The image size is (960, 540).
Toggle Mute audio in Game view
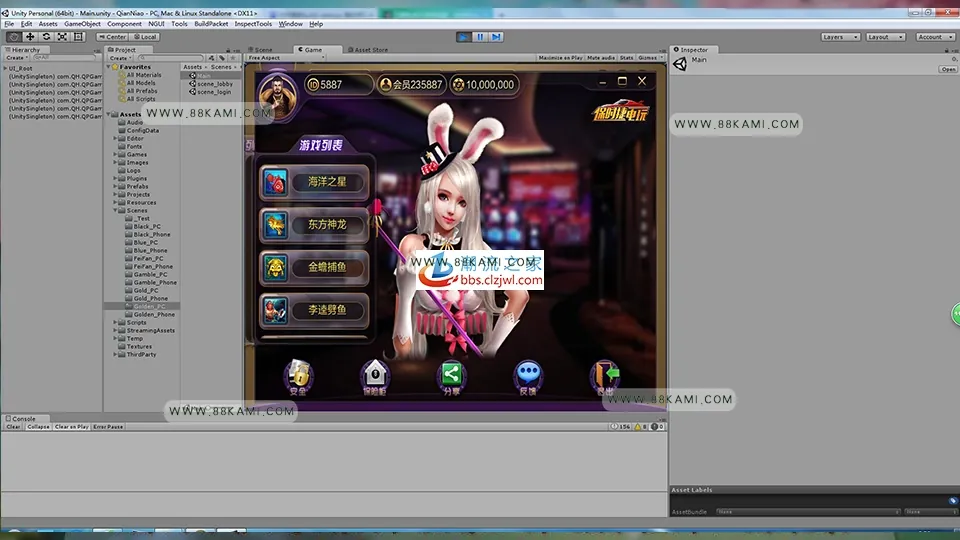coord(601,58)
